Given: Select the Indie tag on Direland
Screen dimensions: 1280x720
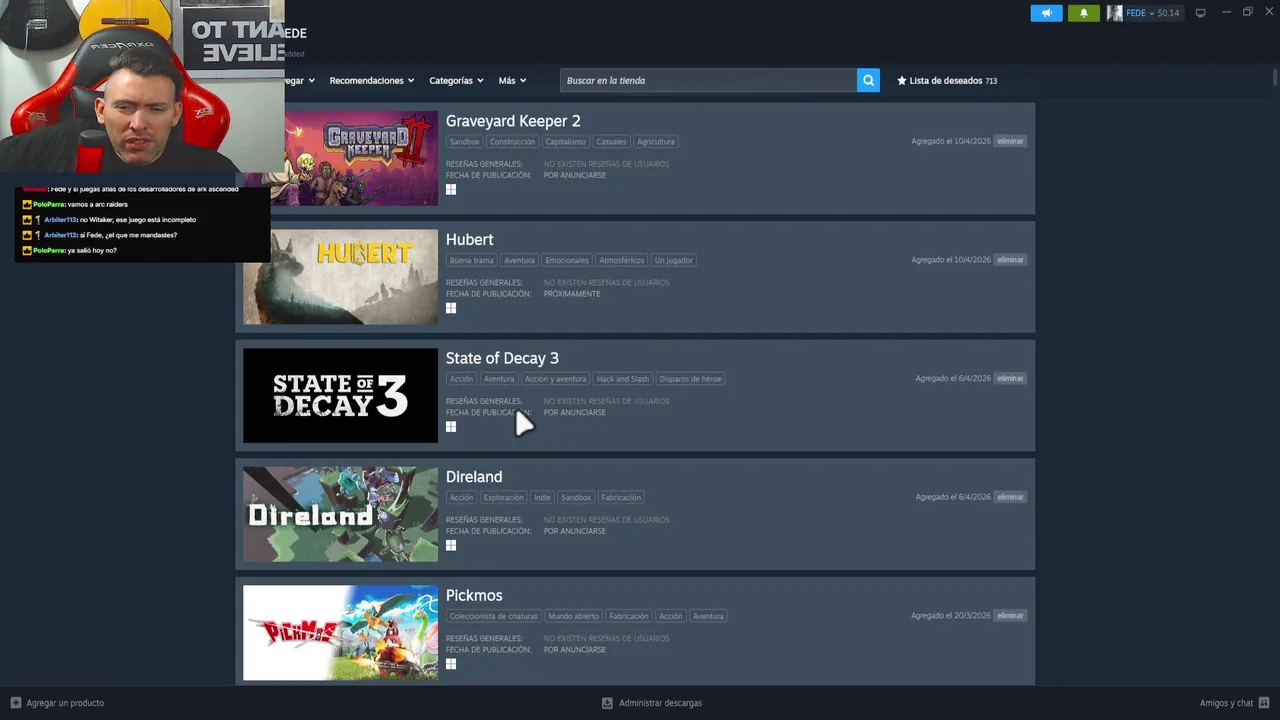Looking at the screenshot, I should 542,498.
